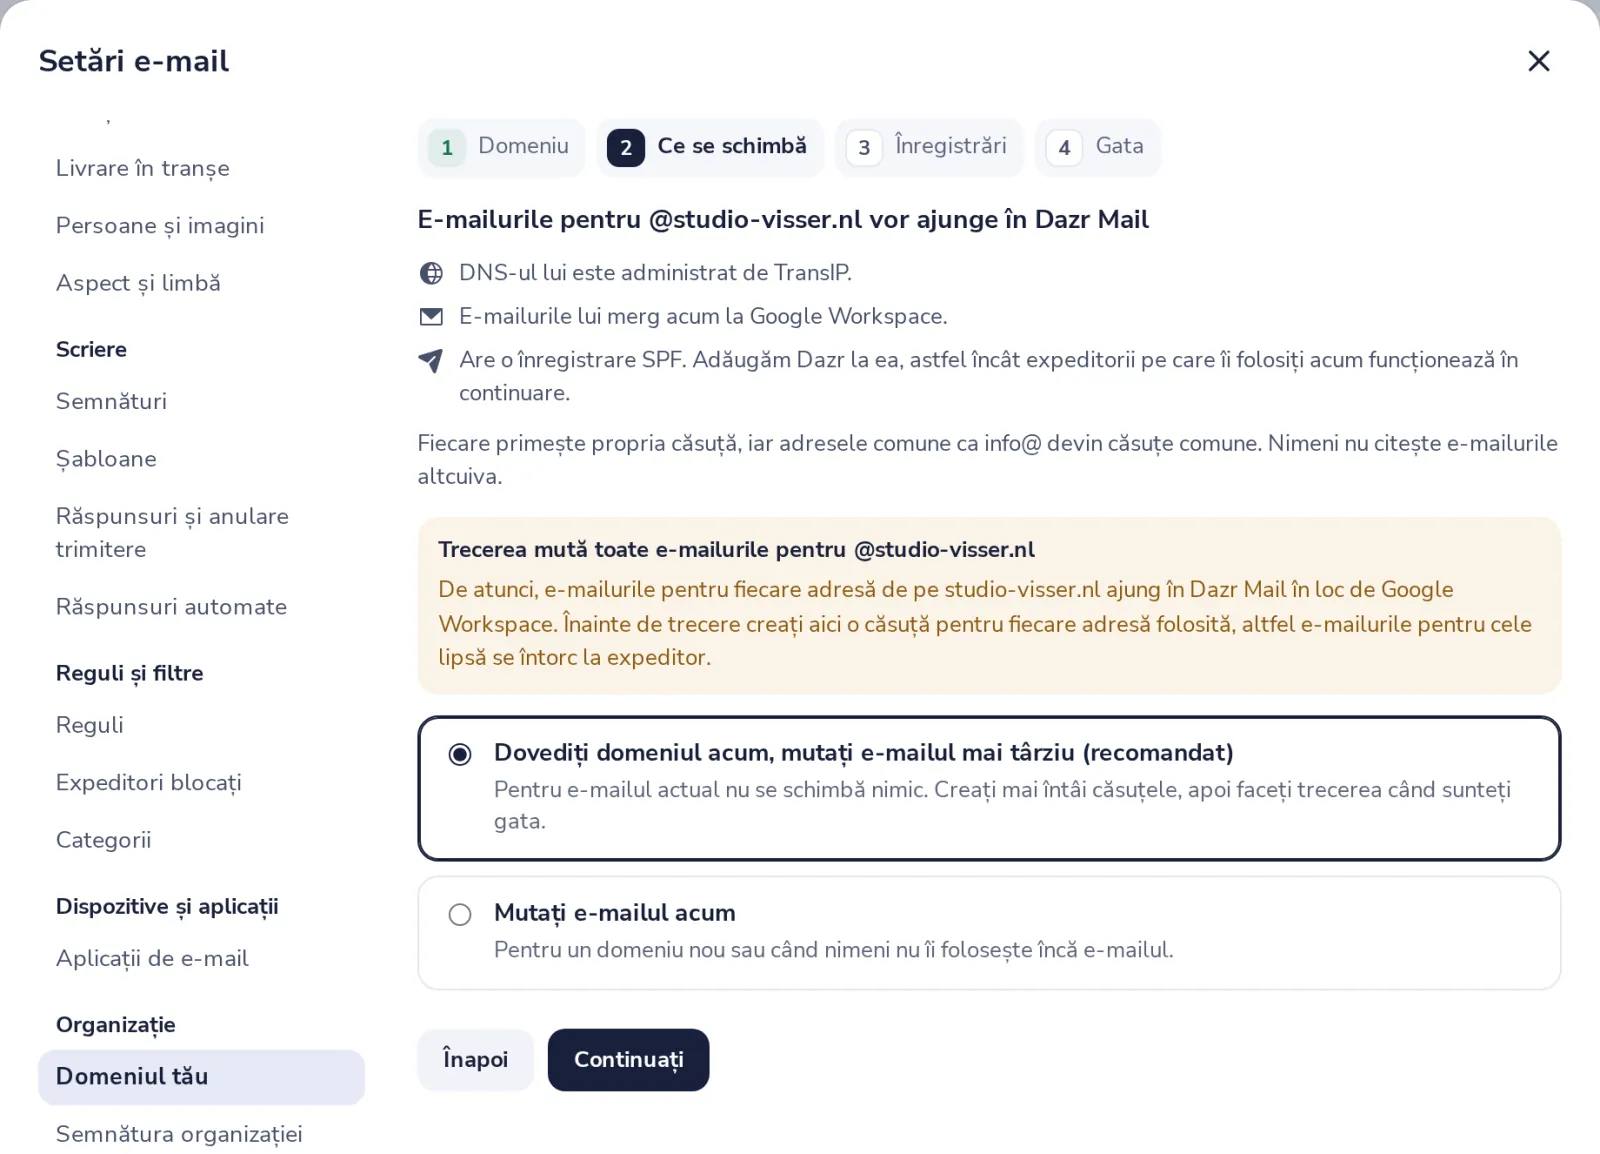Select "Mutați e-mailul acum" radio option
This screenshot has height=1154, width=1600.
460,914
